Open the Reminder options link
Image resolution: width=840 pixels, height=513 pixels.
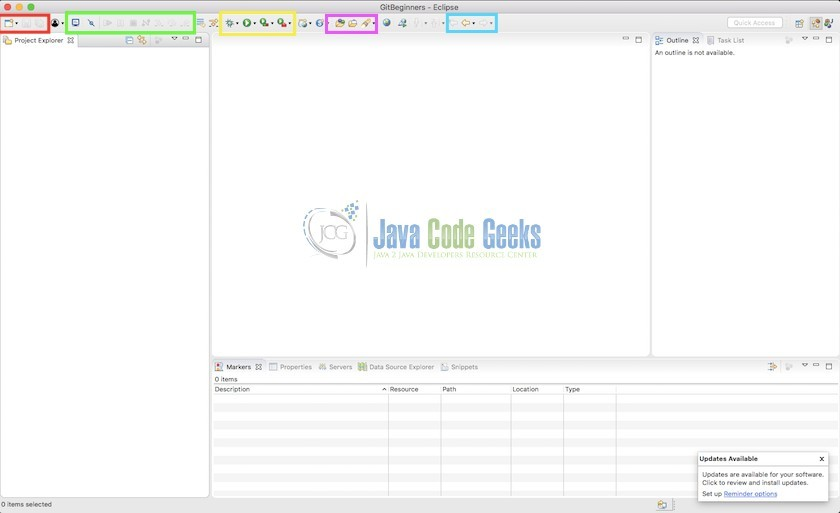point(750,494)
